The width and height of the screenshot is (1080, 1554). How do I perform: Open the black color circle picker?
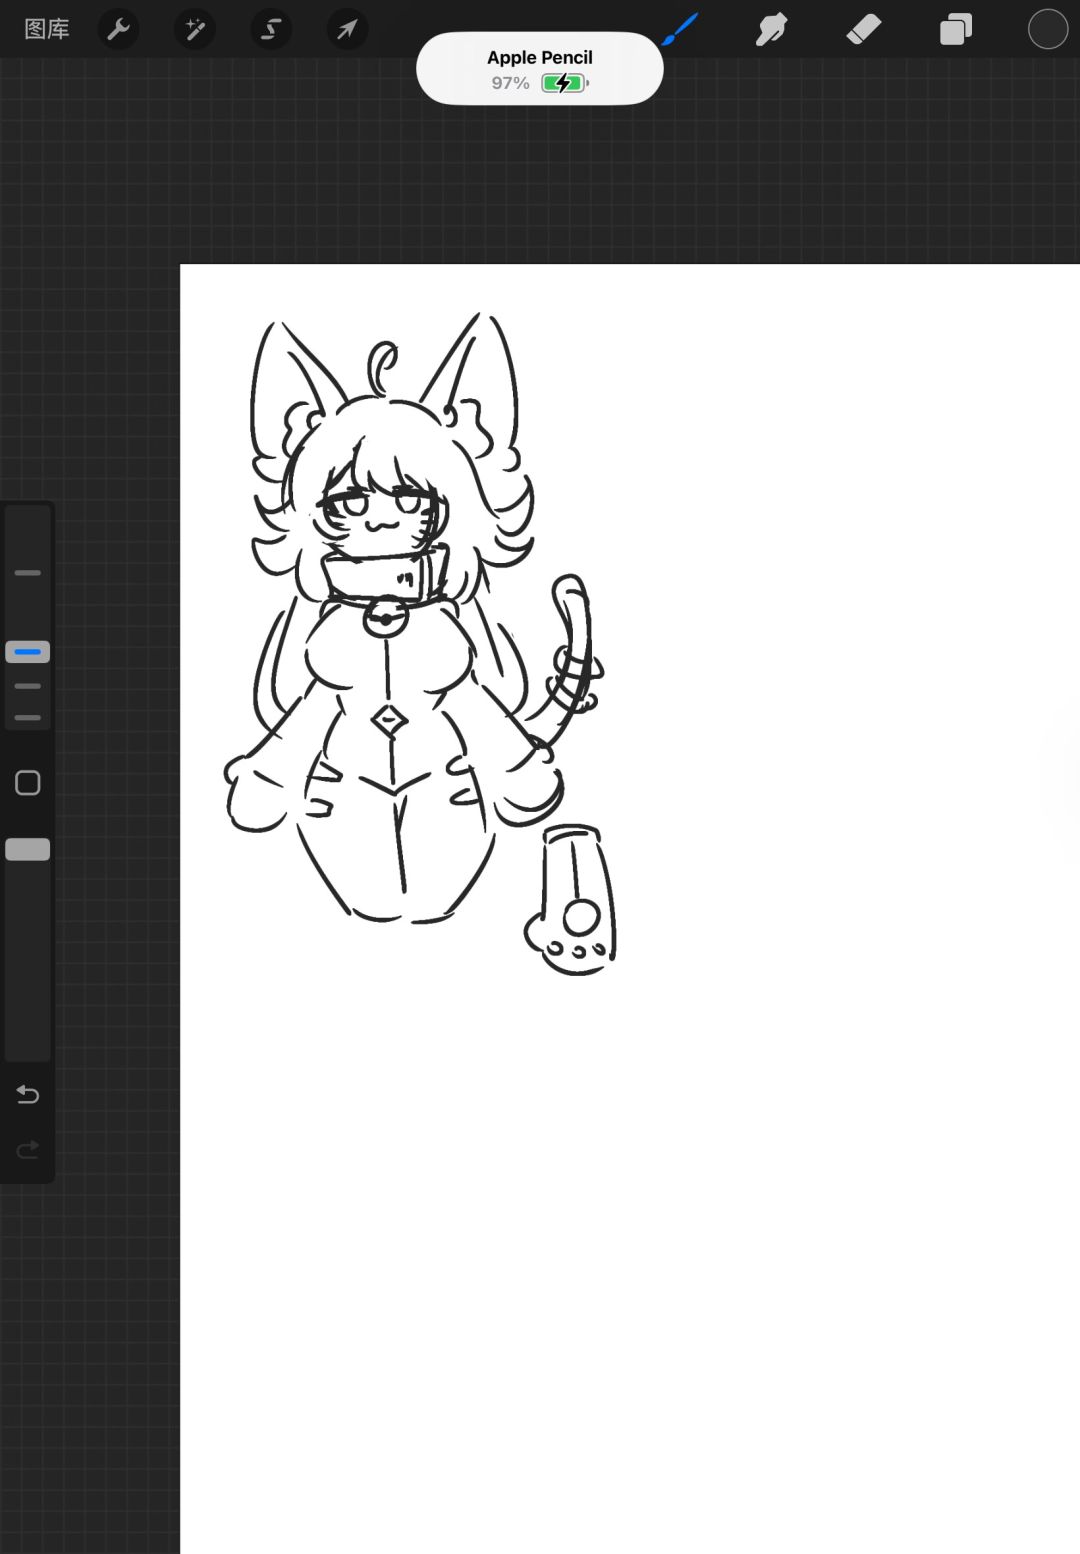click(x=1048, y=29)
